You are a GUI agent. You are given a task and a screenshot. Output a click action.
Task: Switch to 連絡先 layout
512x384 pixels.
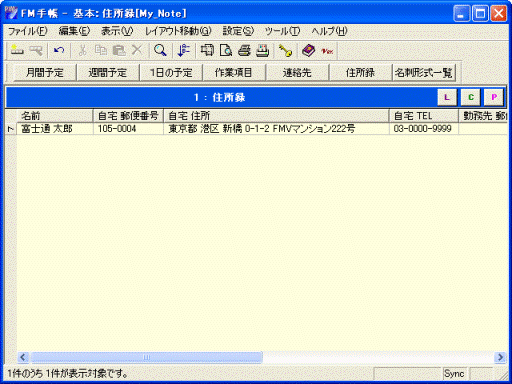(x=297, y=72)
